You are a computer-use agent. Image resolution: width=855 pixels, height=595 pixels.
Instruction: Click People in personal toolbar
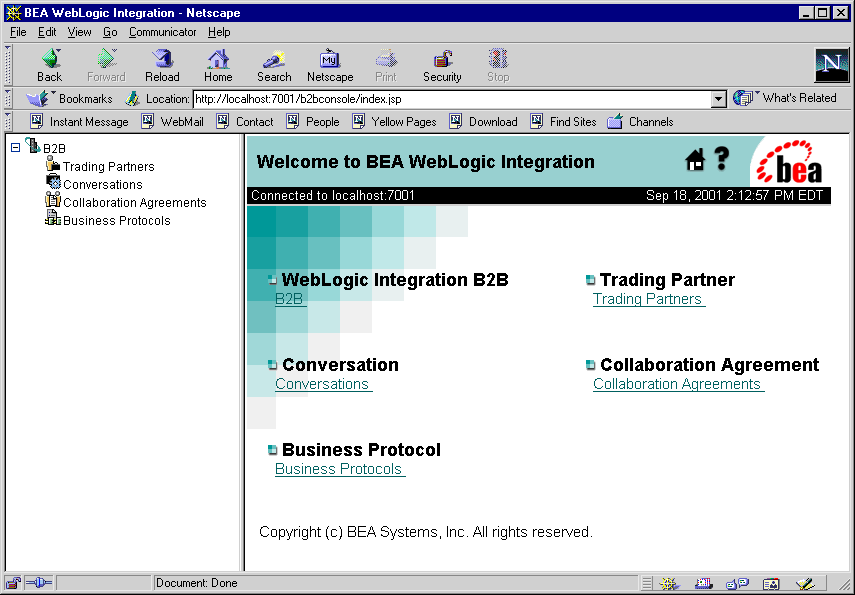click(313, 122)
